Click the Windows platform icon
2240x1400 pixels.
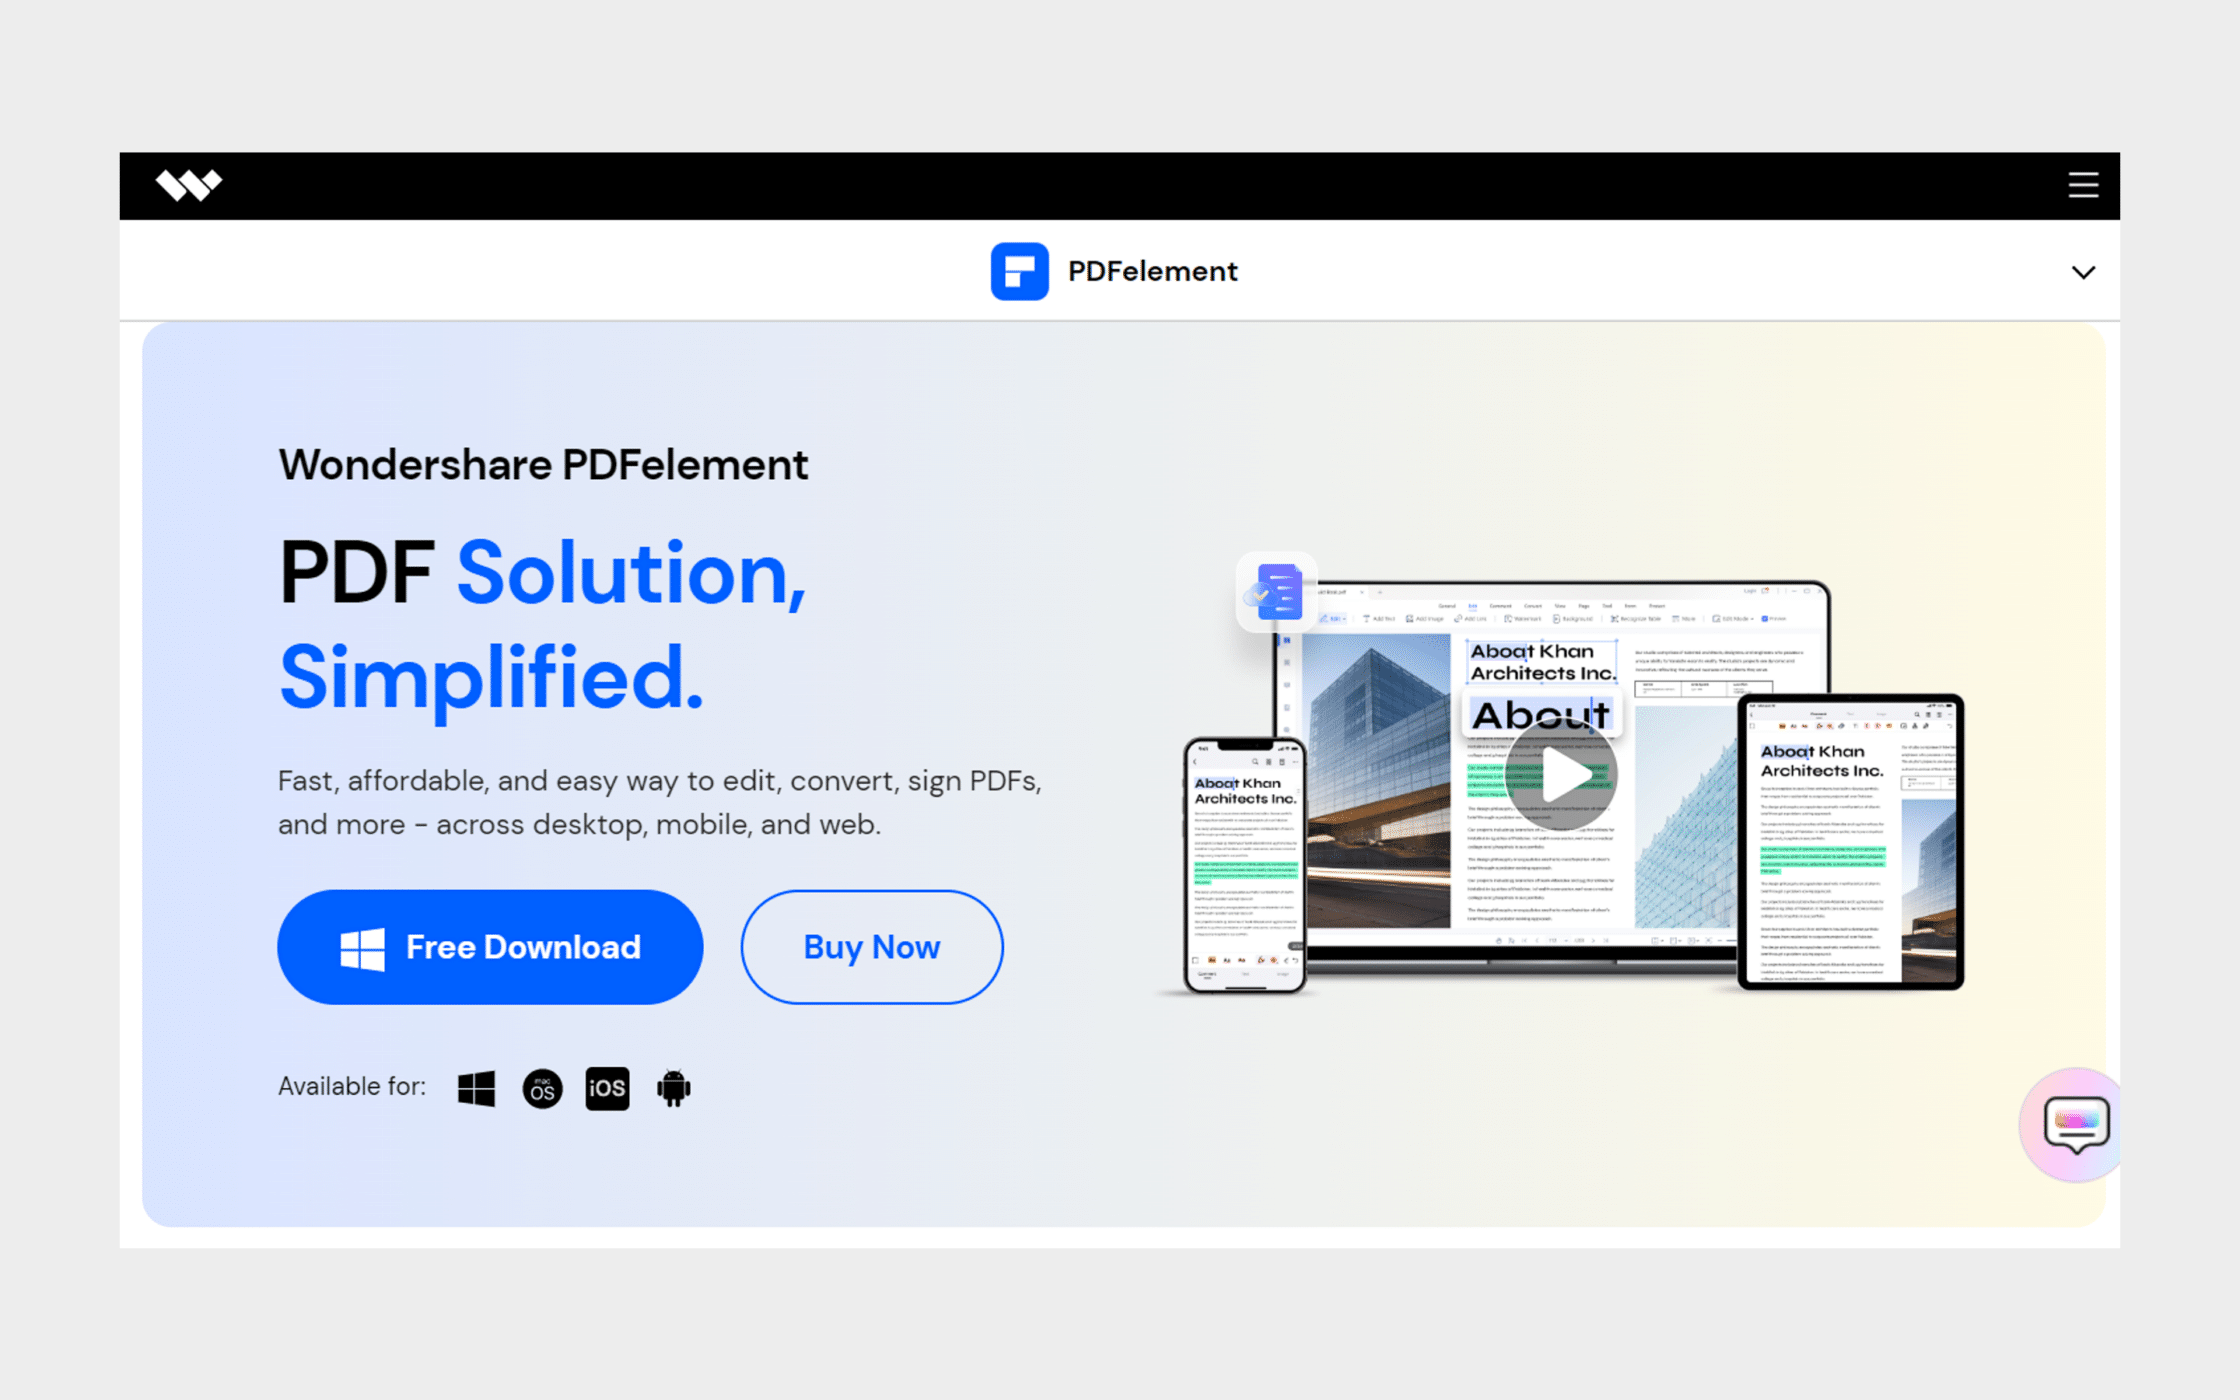click(476, 1087)
